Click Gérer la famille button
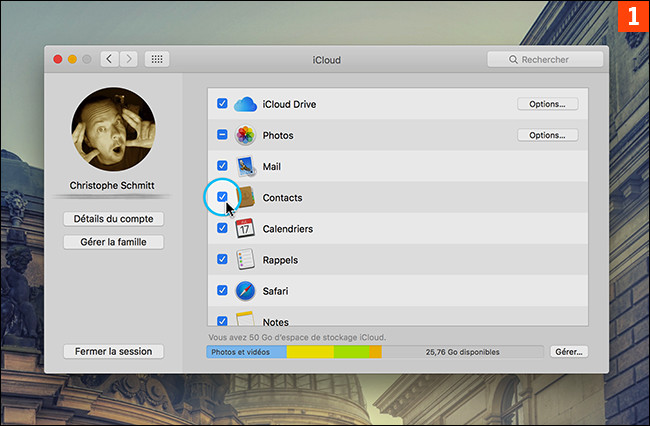The image size is (650, 426). pyautogui.click(x=113, y=242)
